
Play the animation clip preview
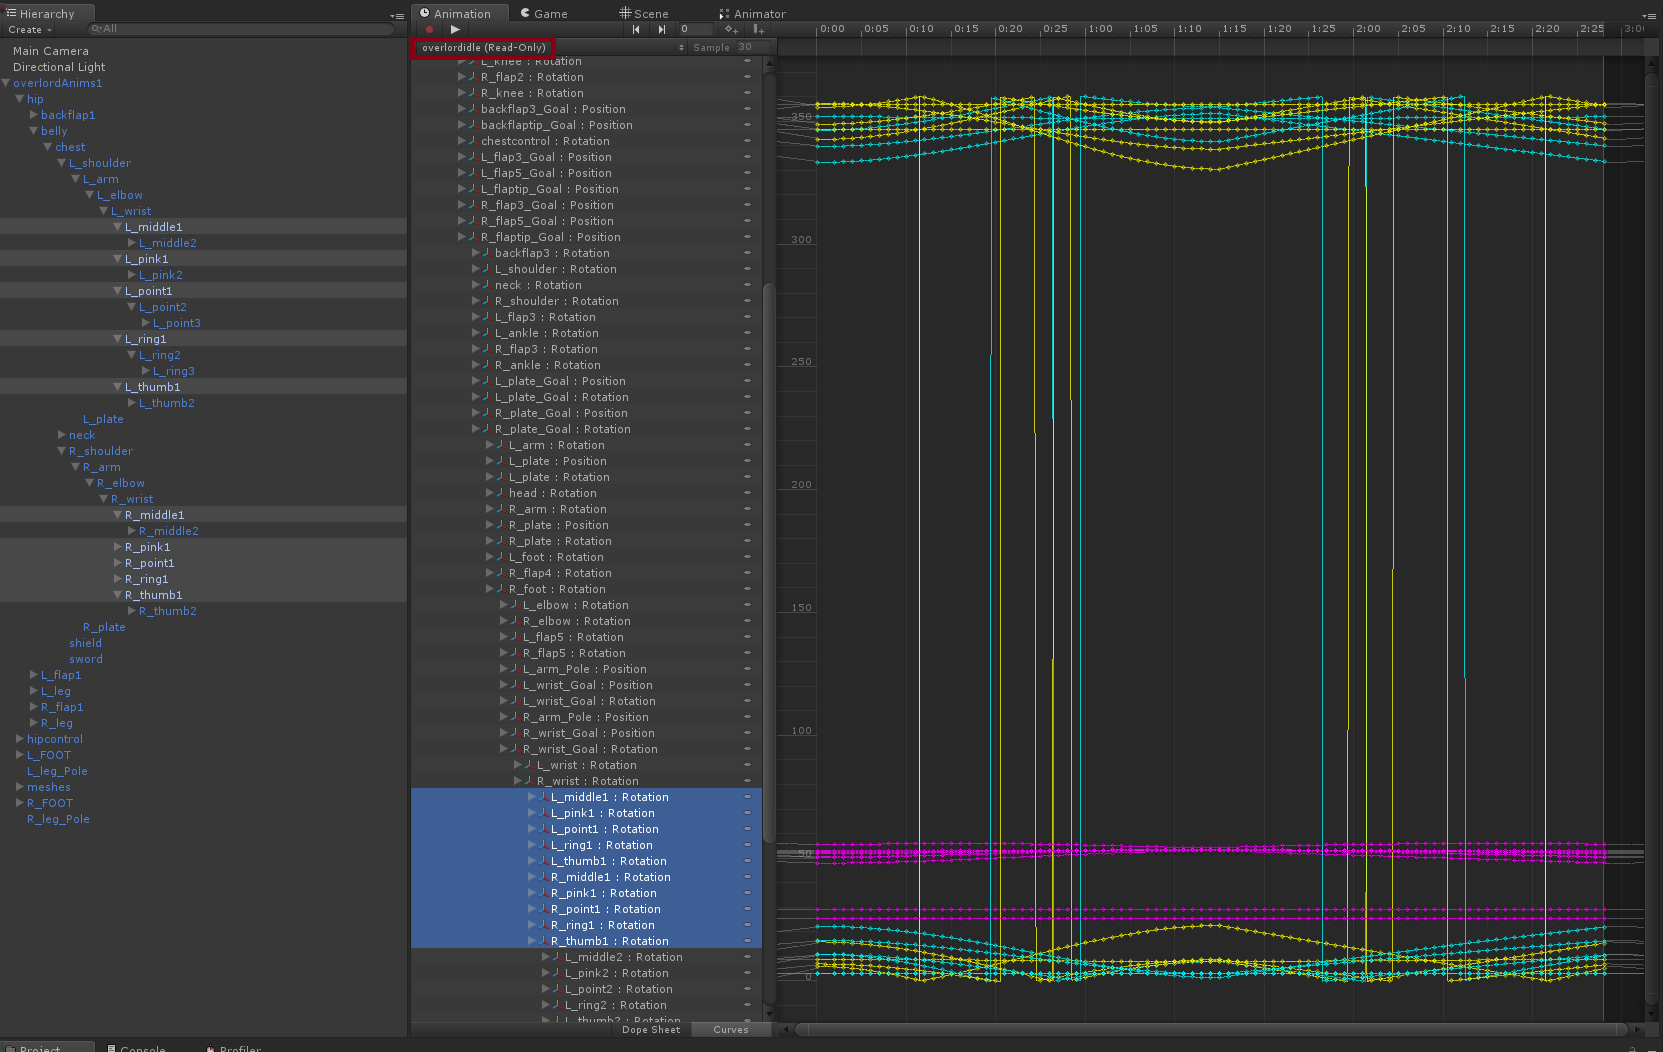pos(455,29)
